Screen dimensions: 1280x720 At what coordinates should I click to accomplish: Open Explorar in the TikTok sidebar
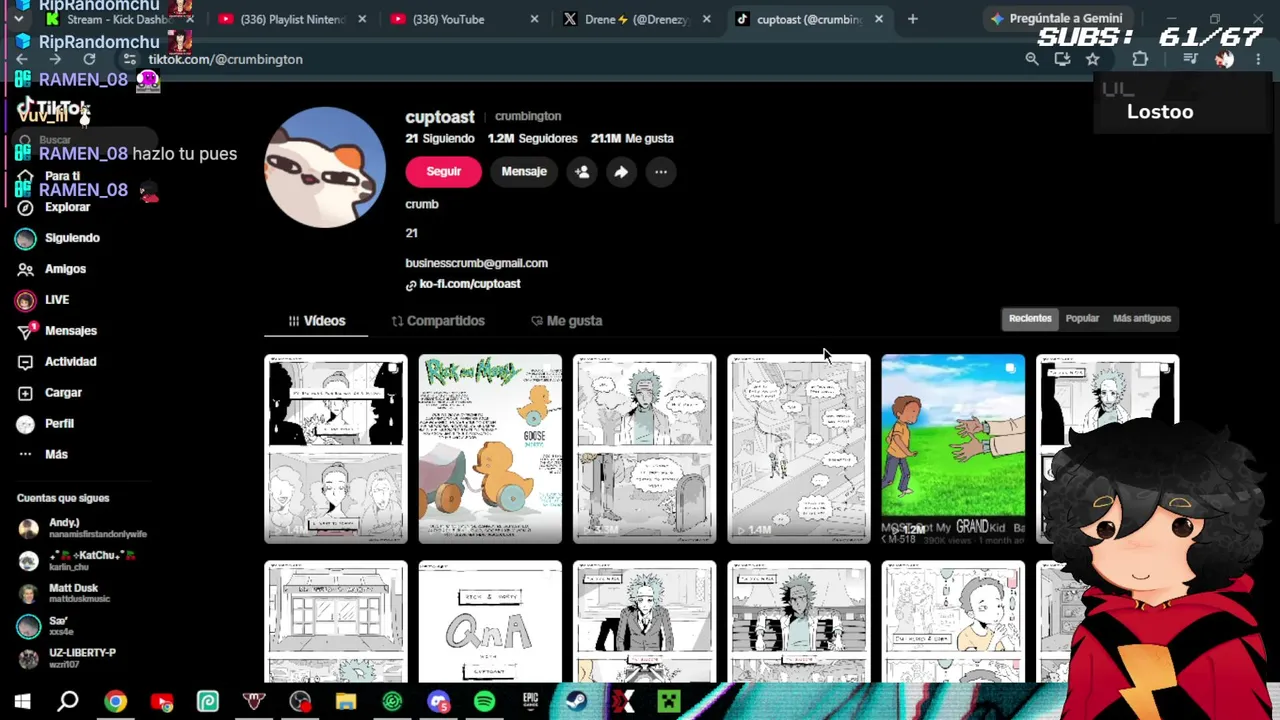pos(54,207)
